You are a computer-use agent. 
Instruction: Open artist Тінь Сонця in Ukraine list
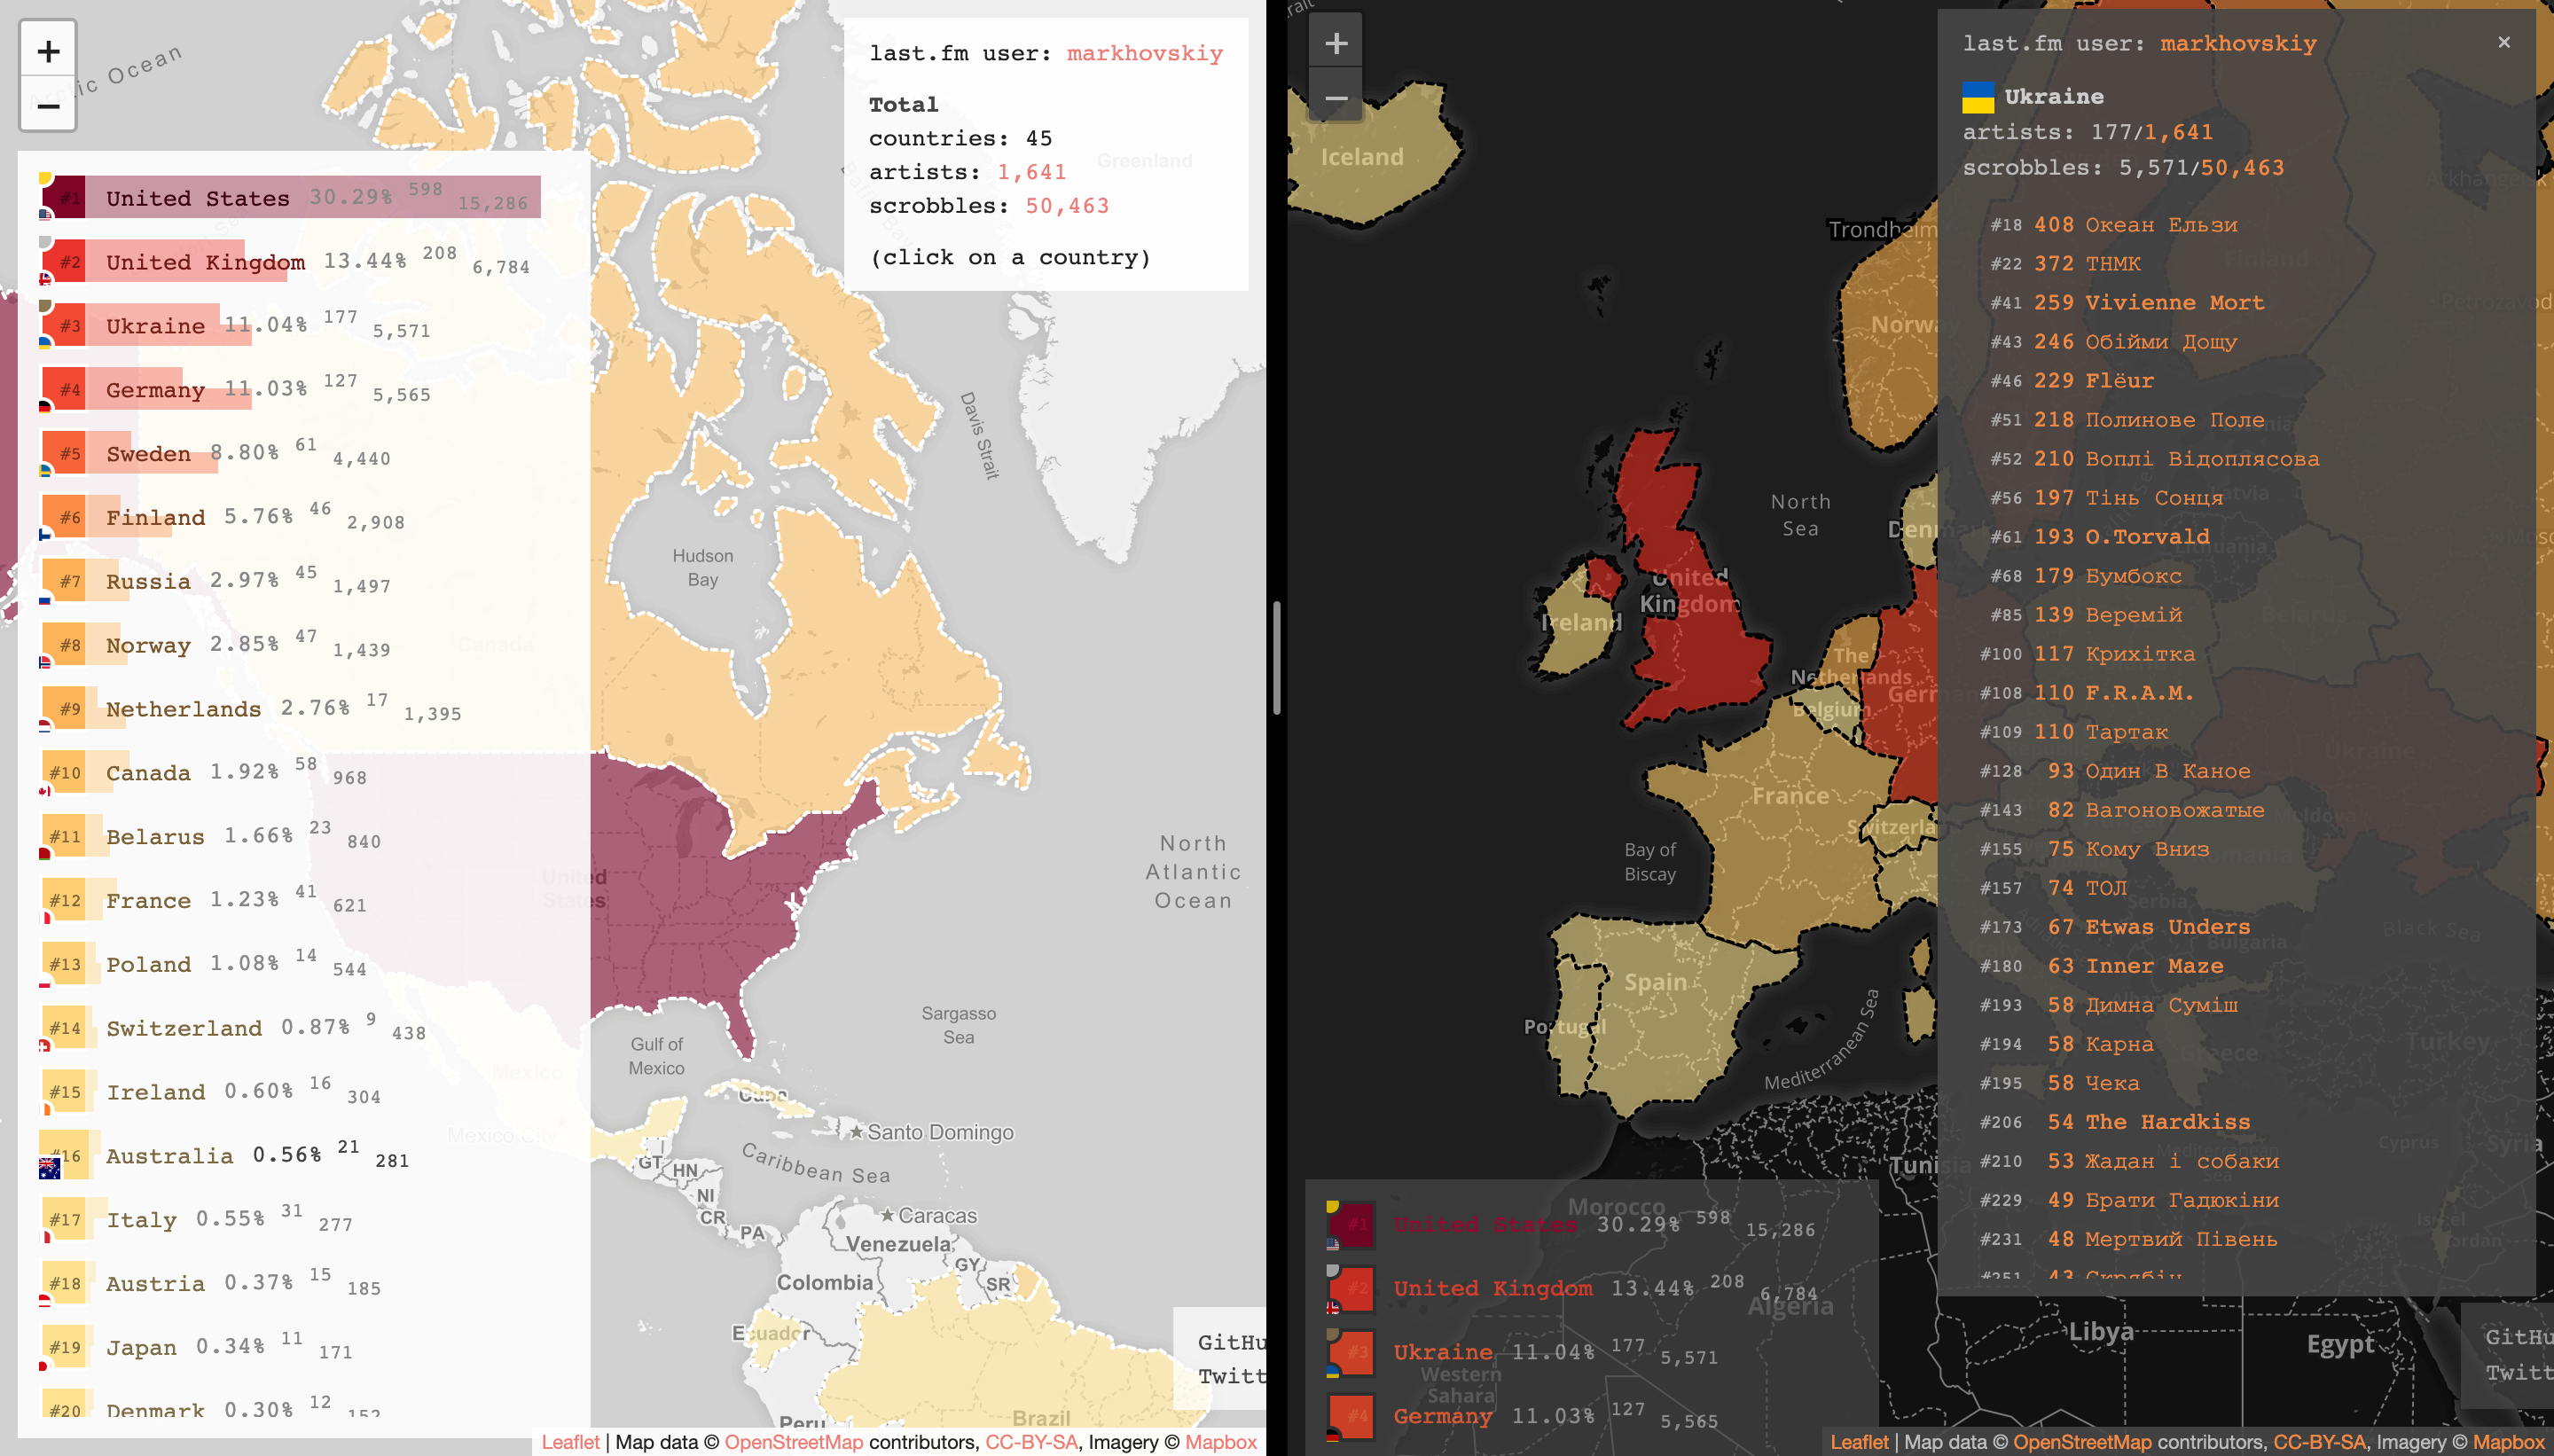tap(2155, 498)
